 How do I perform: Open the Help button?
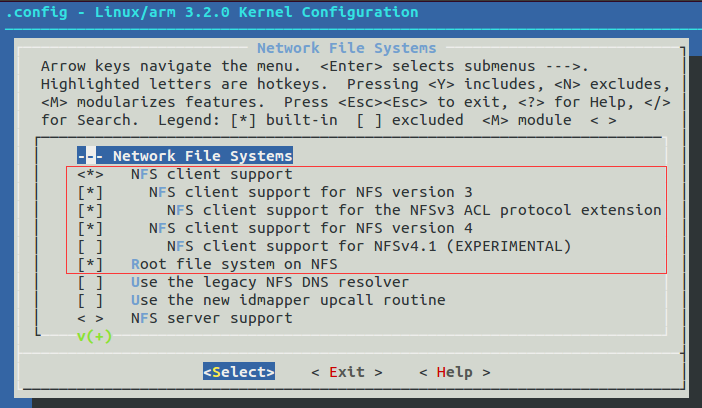455,372
